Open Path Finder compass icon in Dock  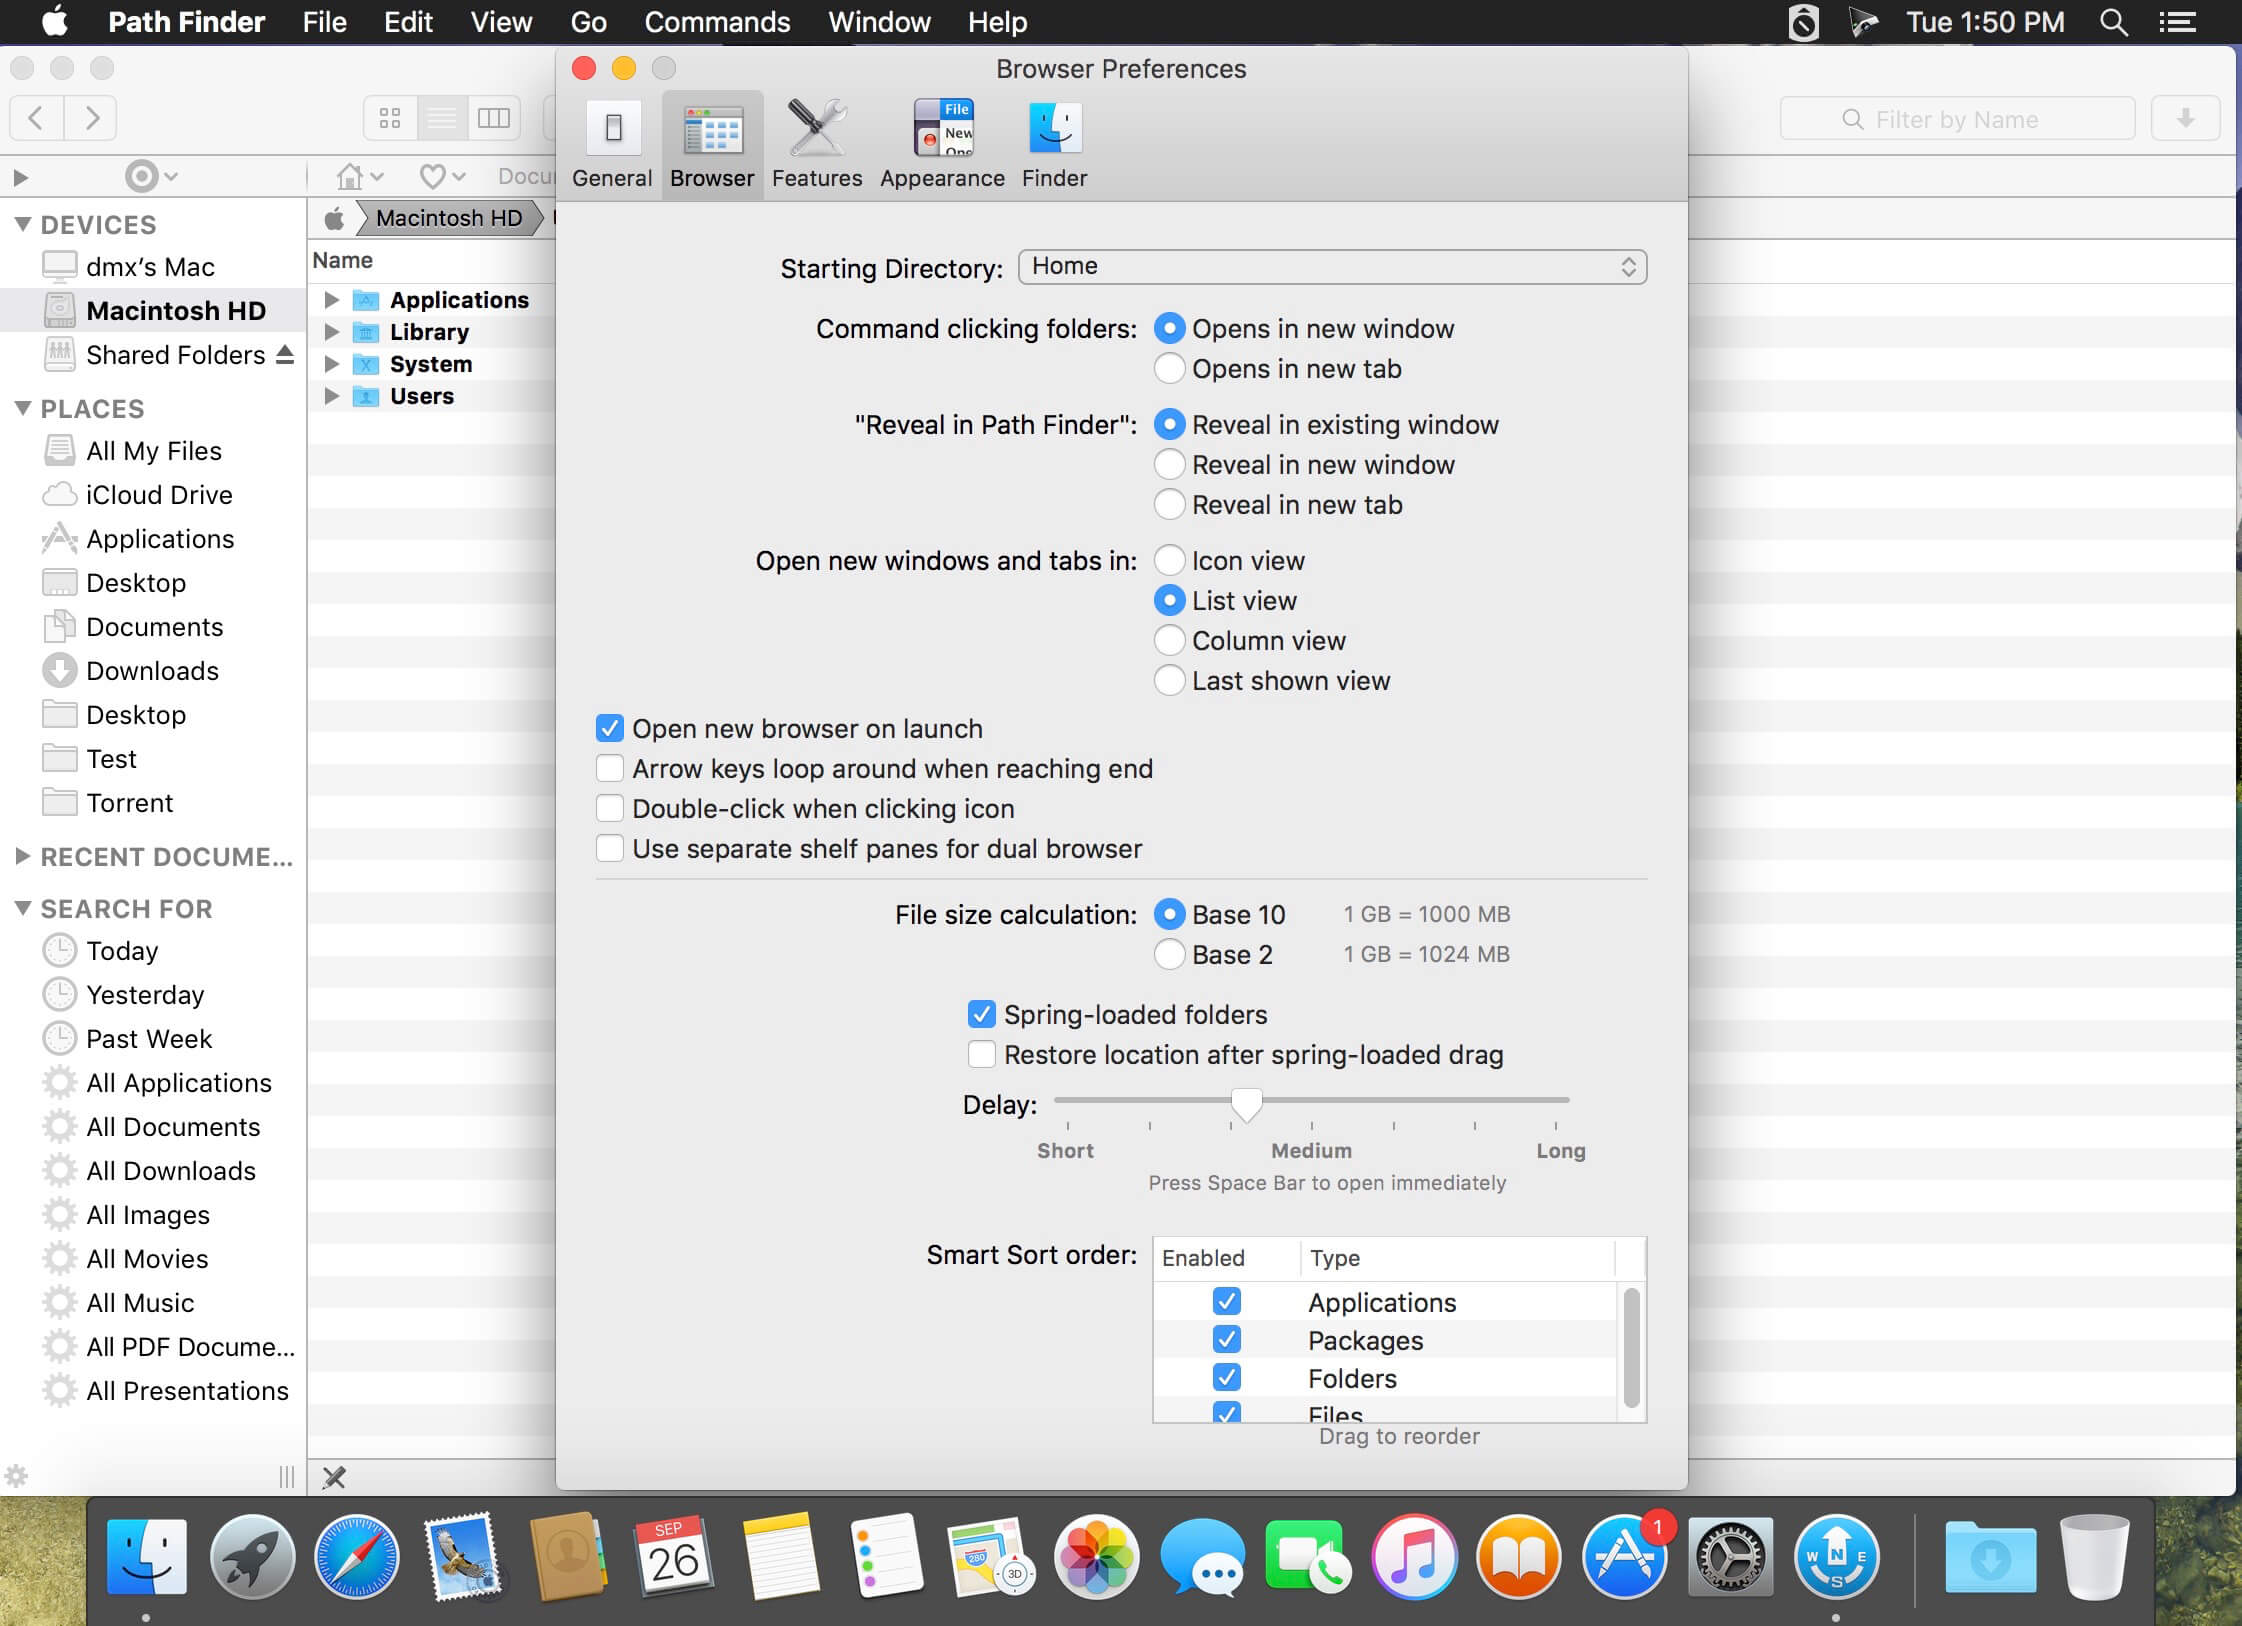click(x=1836, y=1558)
